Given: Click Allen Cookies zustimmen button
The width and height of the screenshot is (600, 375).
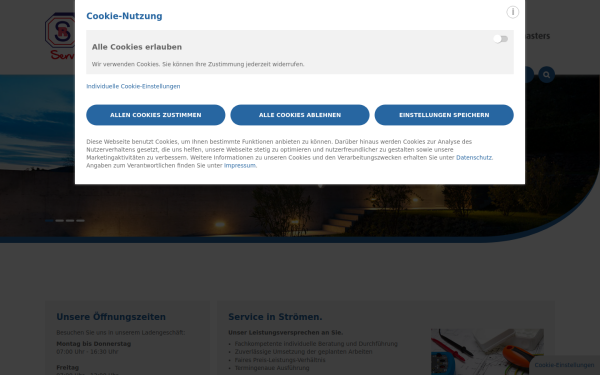Looking at the screenshot, I should click(x=156, y=115).
